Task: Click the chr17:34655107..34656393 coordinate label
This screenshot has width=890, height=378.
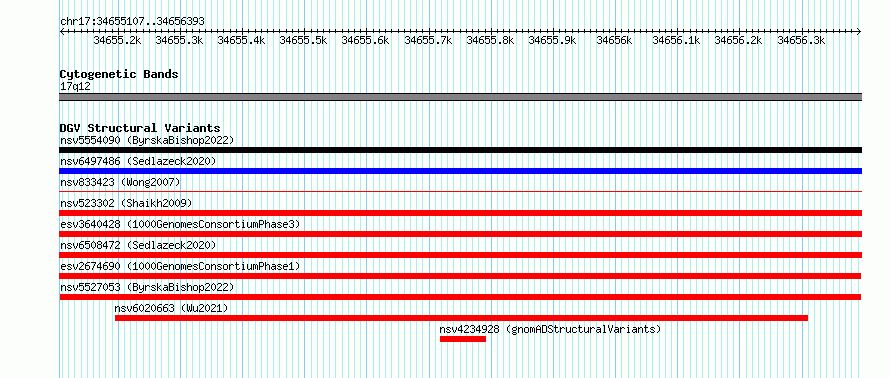Action: click(132, 22)
